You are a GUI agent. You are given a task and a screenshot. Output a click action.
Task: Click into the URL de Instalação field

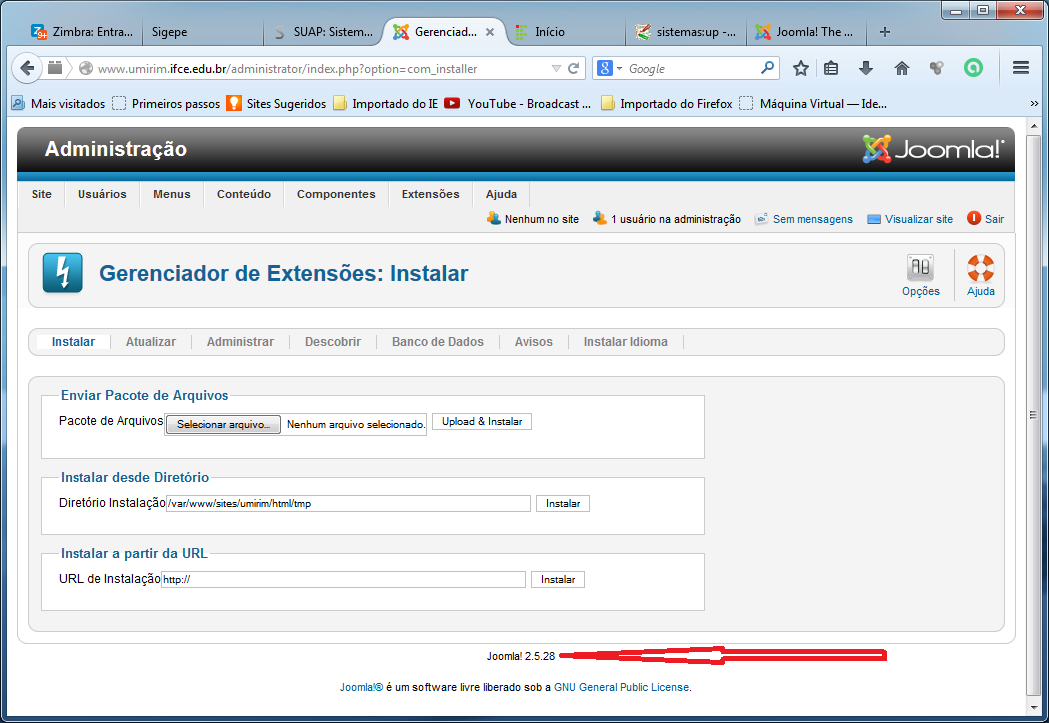coord(343,579)
